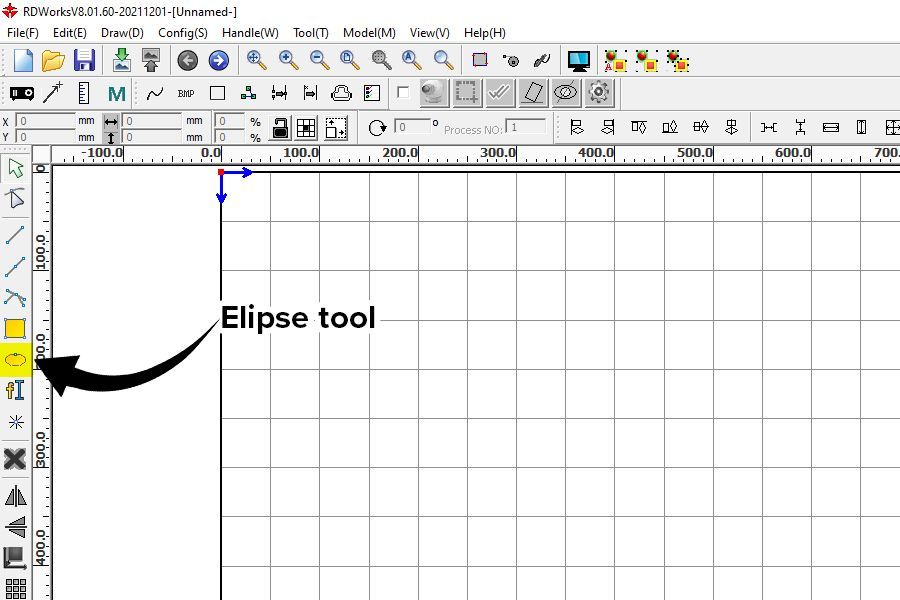Image resolution: width=900 pixels, height=600 pixels.
Task: Open the BMP image import tool
Action: [187, 92]
